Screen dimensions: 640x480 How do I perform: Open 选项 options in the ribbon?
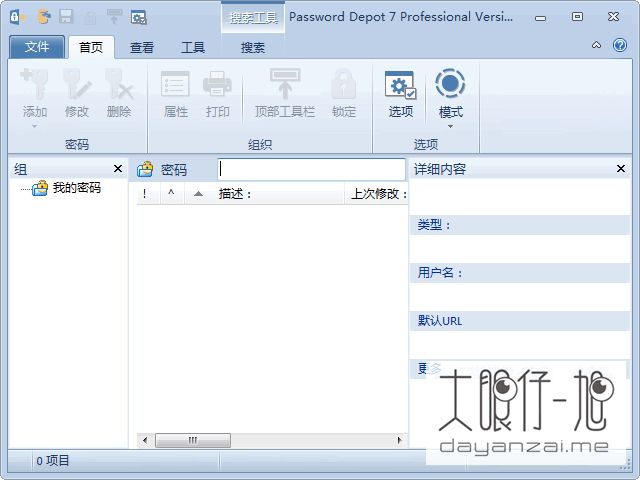(401, 95)
